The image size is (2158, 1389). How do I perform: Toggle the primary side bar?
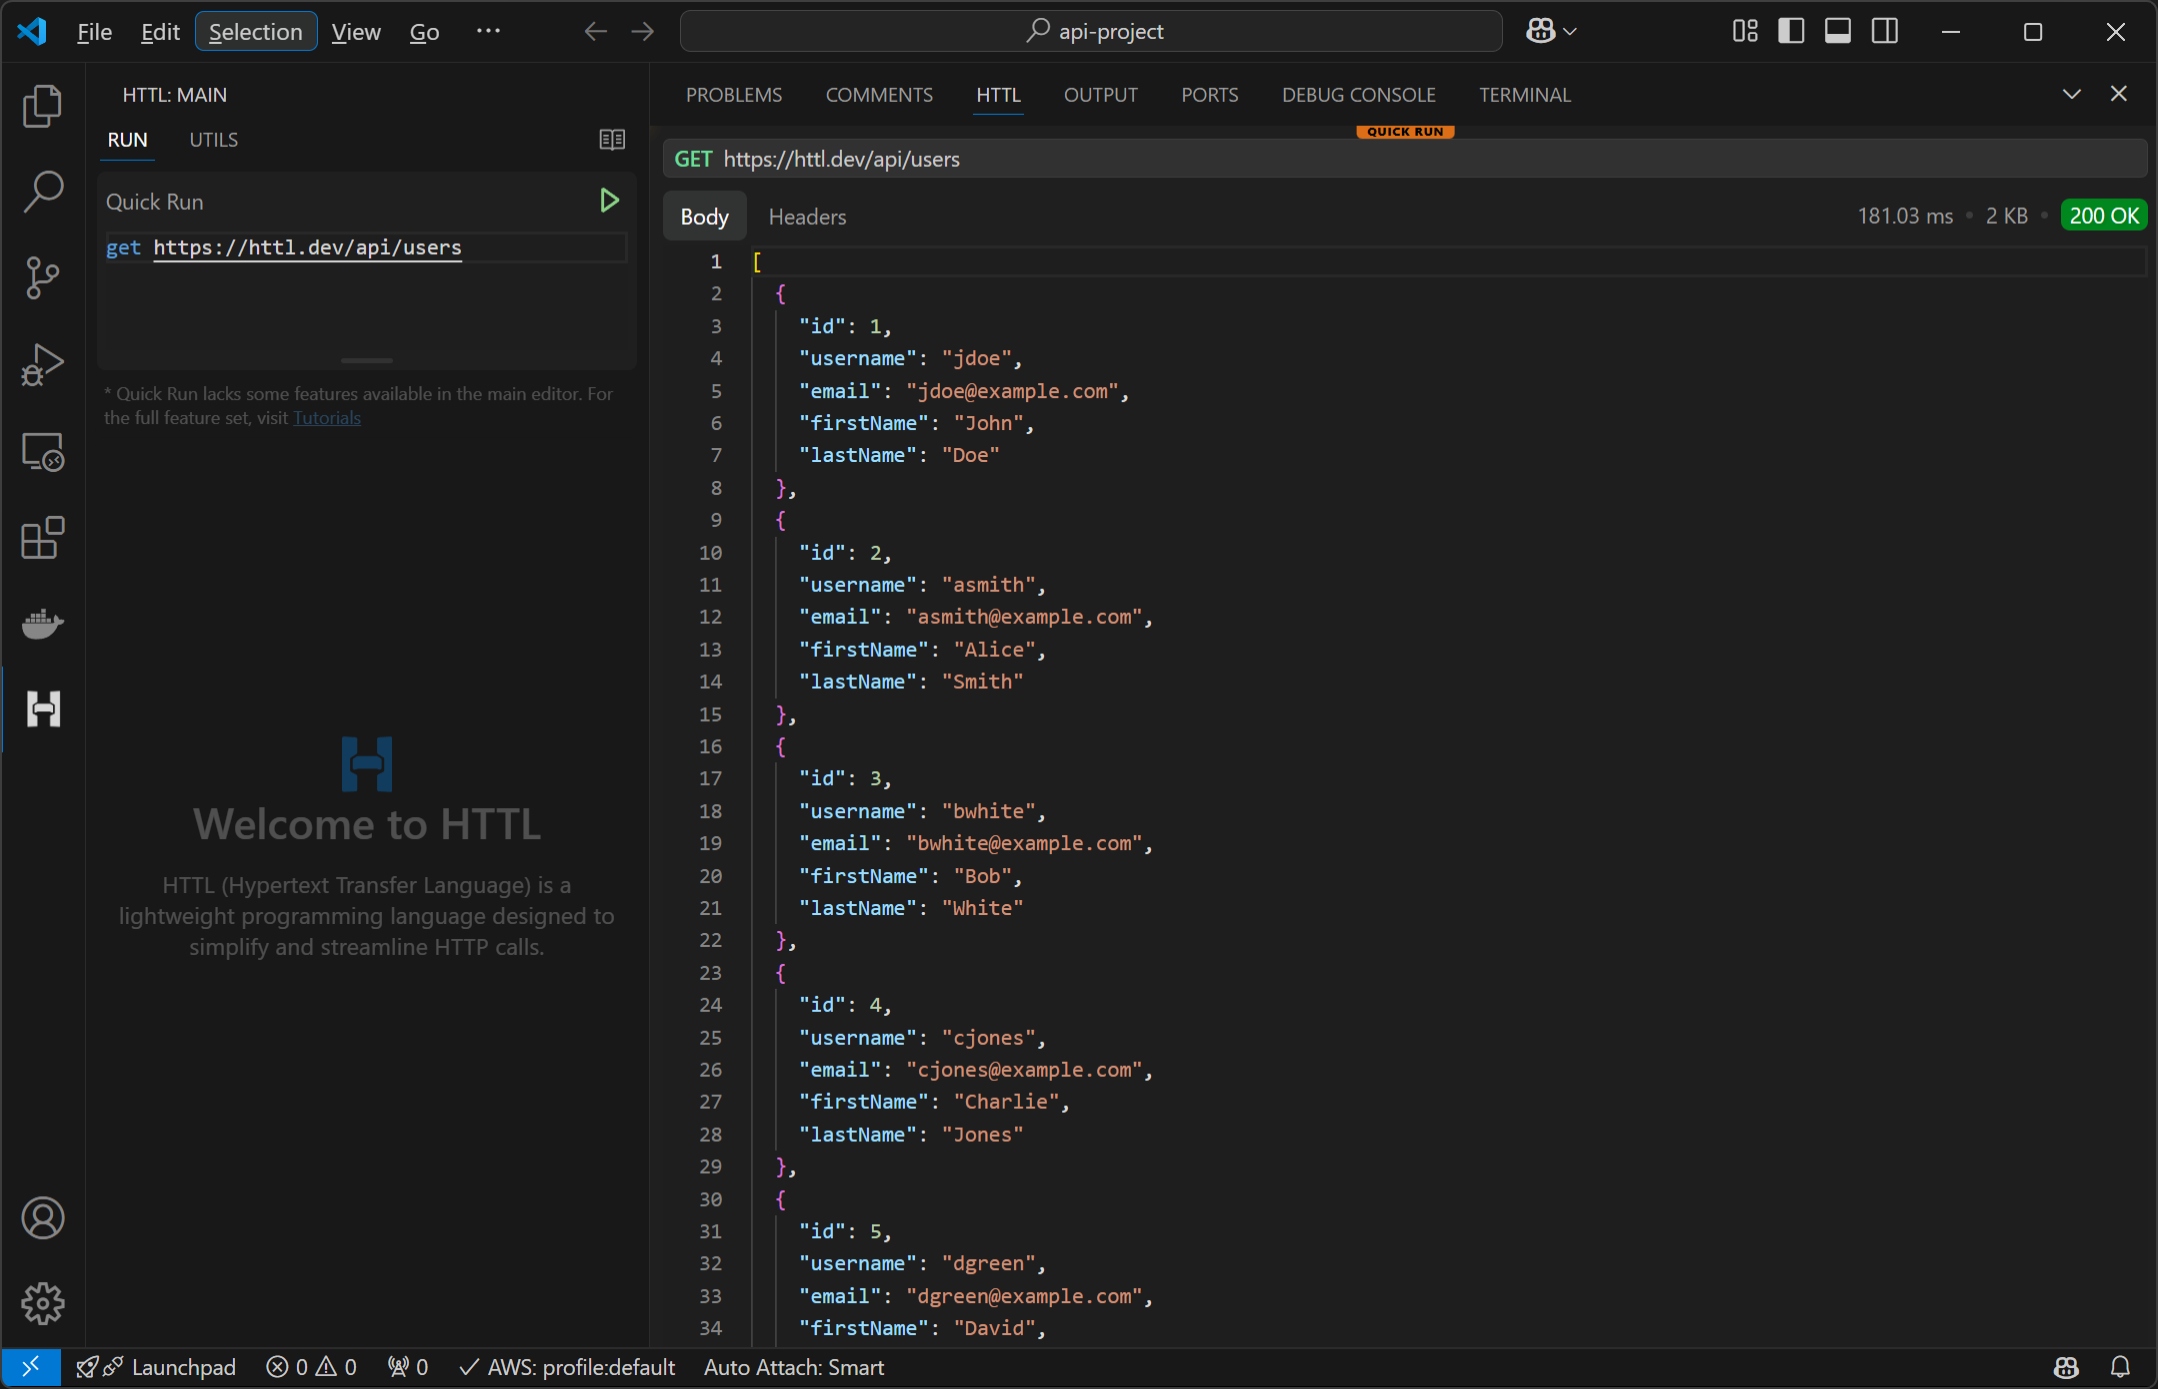coord(1791,31)
